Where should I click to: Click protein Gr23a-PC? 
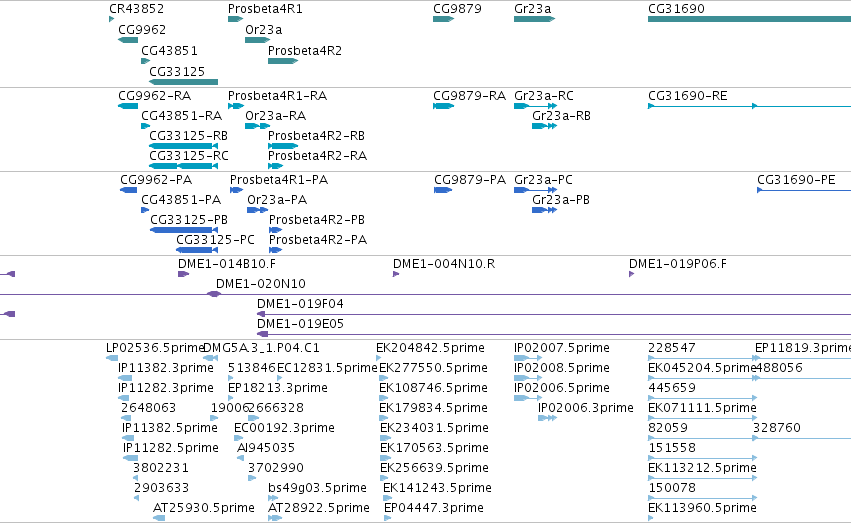click(x=543, y=180)
